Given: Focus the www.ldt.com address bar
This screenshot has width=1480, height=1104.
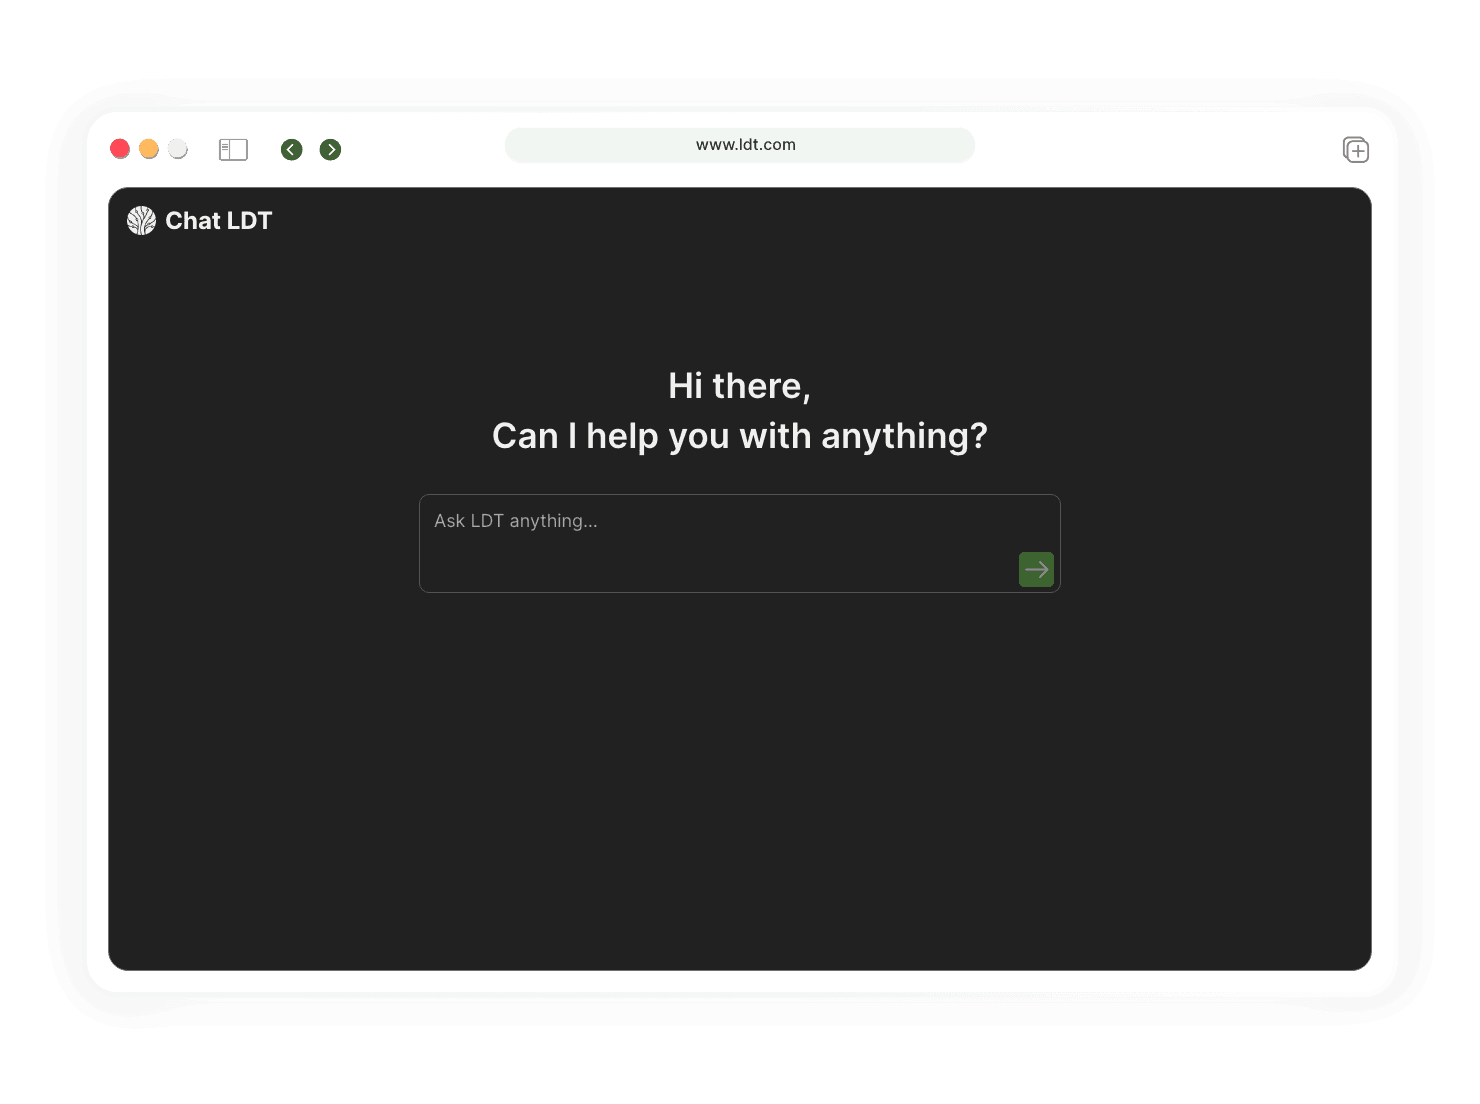Looking at the screenshot, I should pyautogui.click(x=740, y=145).
